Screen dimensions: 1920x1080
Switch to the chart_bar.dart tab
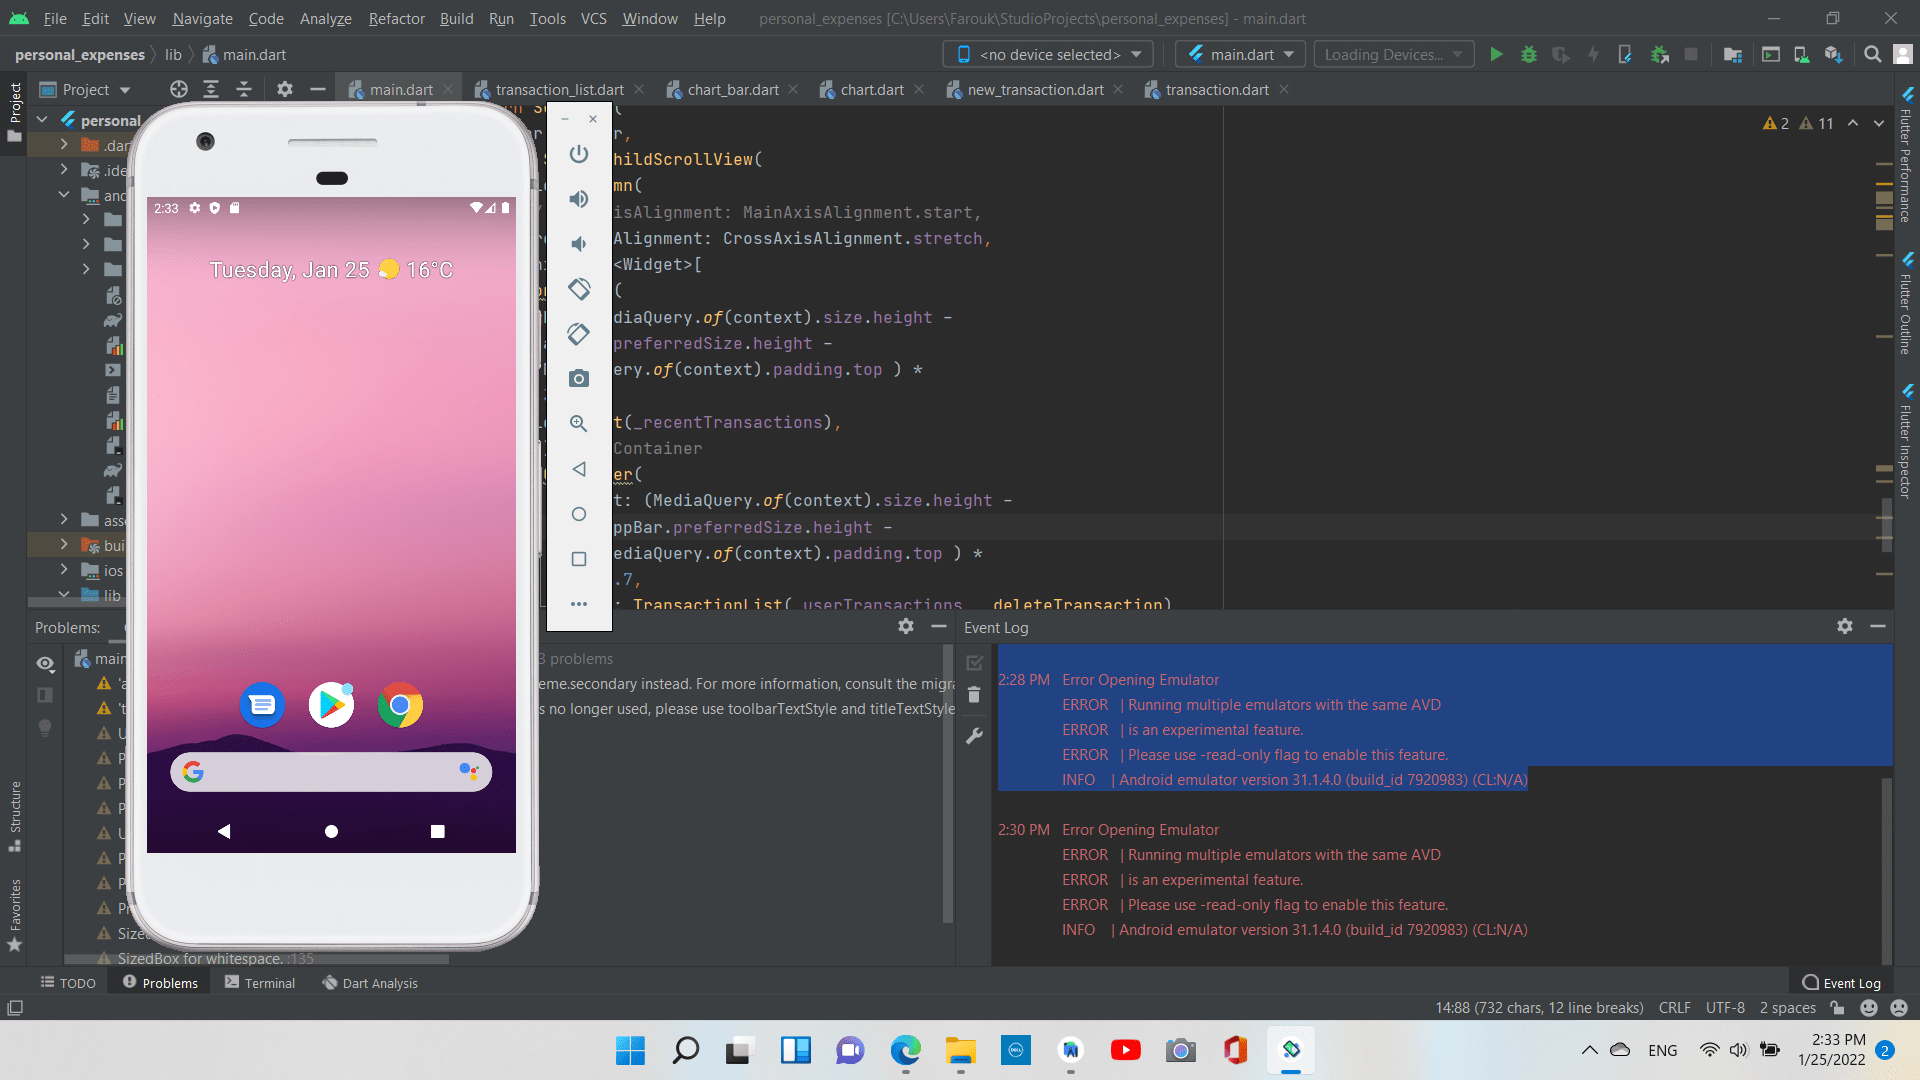[x=732, y=90]
